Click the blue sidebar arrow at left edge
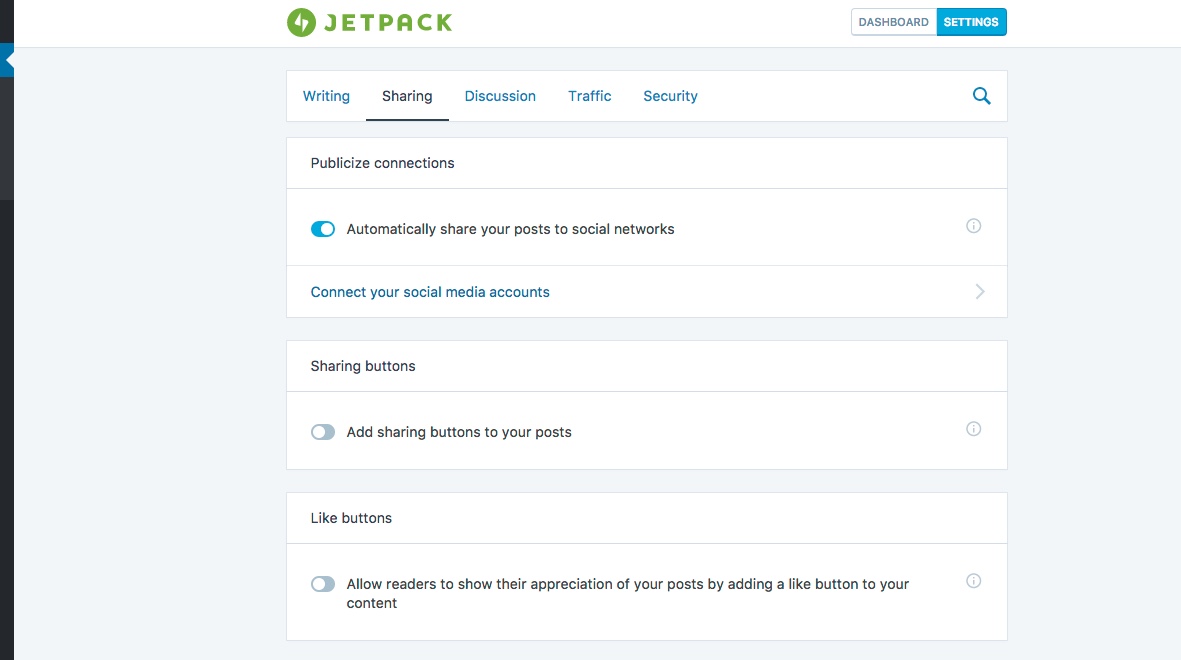Image resolution: width=1181 pixels, height=660 pixels. coord(8,60)
